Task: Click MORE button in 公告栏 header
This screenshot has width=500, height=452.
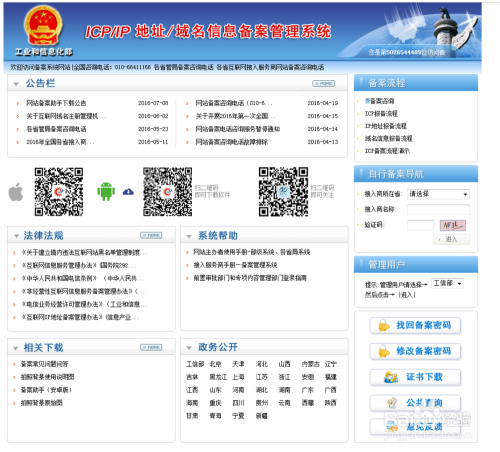Action: point(323,83)
